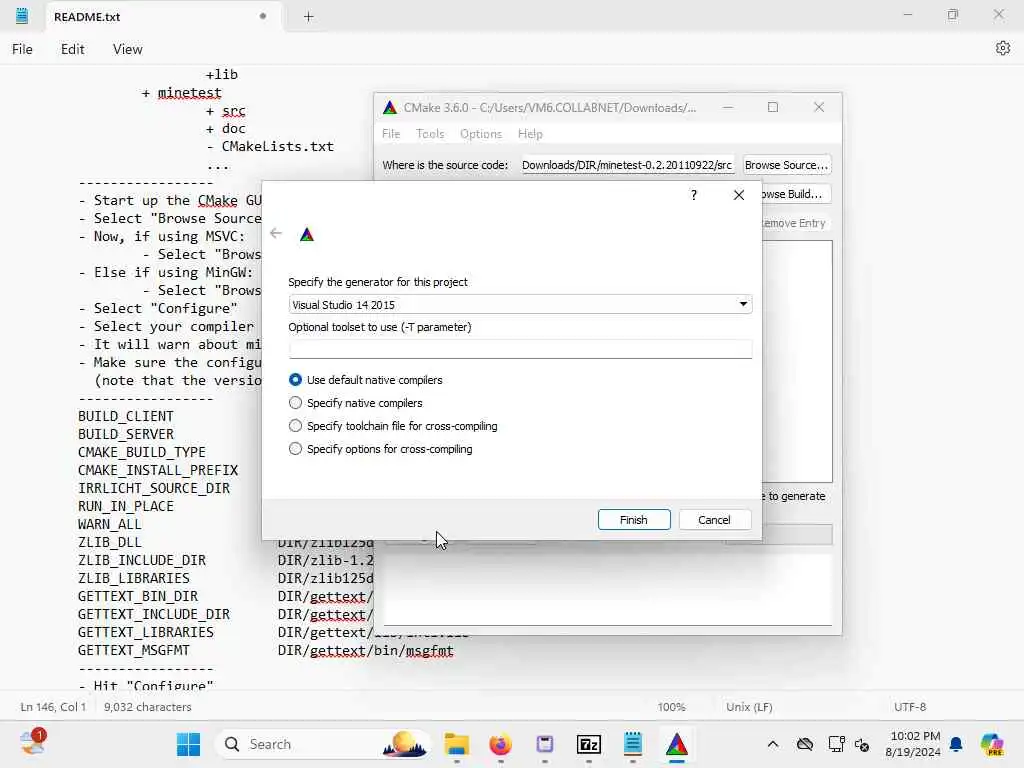
Task: Click the cloud sync tray icon
Action: click(x=805, y=744)
